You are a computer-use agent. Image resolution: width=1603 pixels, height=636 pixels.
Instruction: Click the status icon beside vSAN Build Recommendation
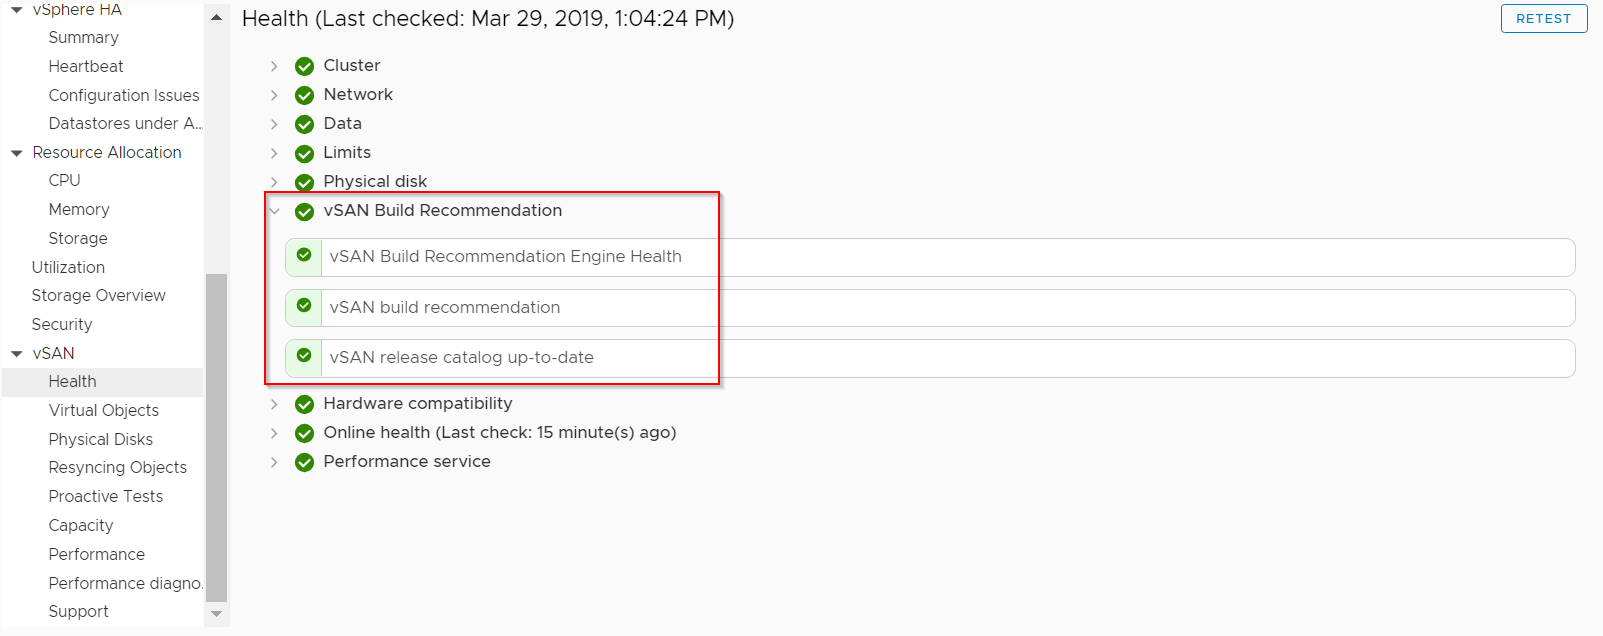click(305, 211)
